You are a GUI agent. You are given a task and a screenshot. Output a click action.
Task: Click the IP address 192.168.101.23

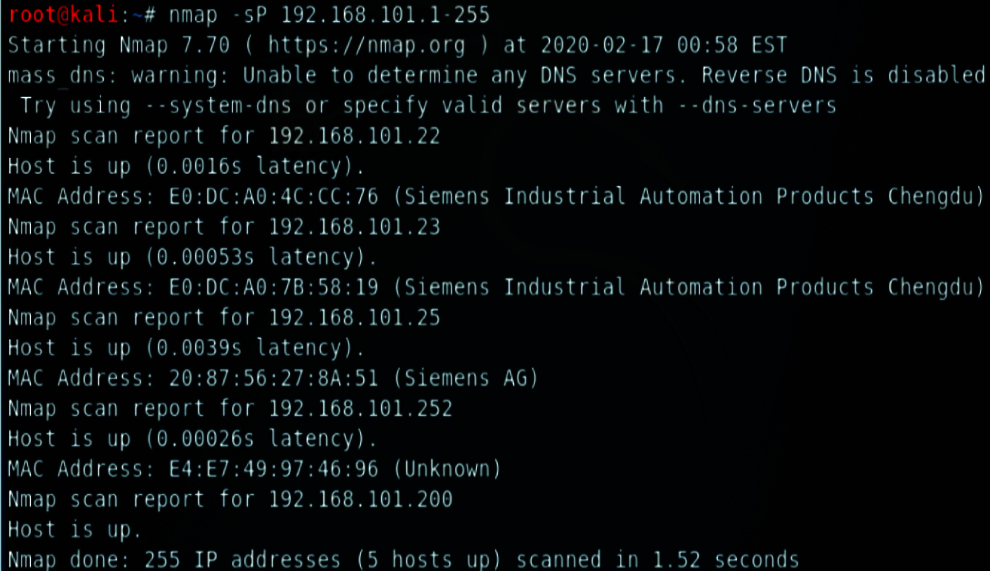(x=353, y=226)
